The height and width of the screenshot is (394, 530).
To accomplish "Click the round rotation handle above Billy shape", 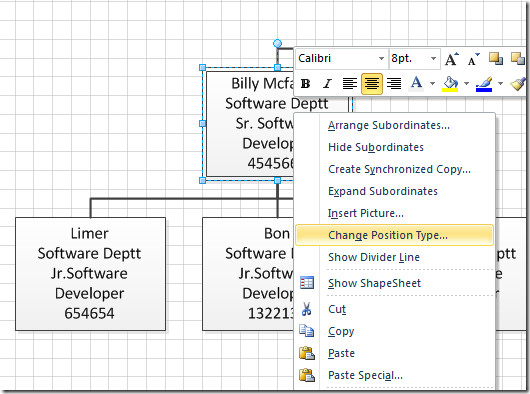I will [x=277, y=43].
